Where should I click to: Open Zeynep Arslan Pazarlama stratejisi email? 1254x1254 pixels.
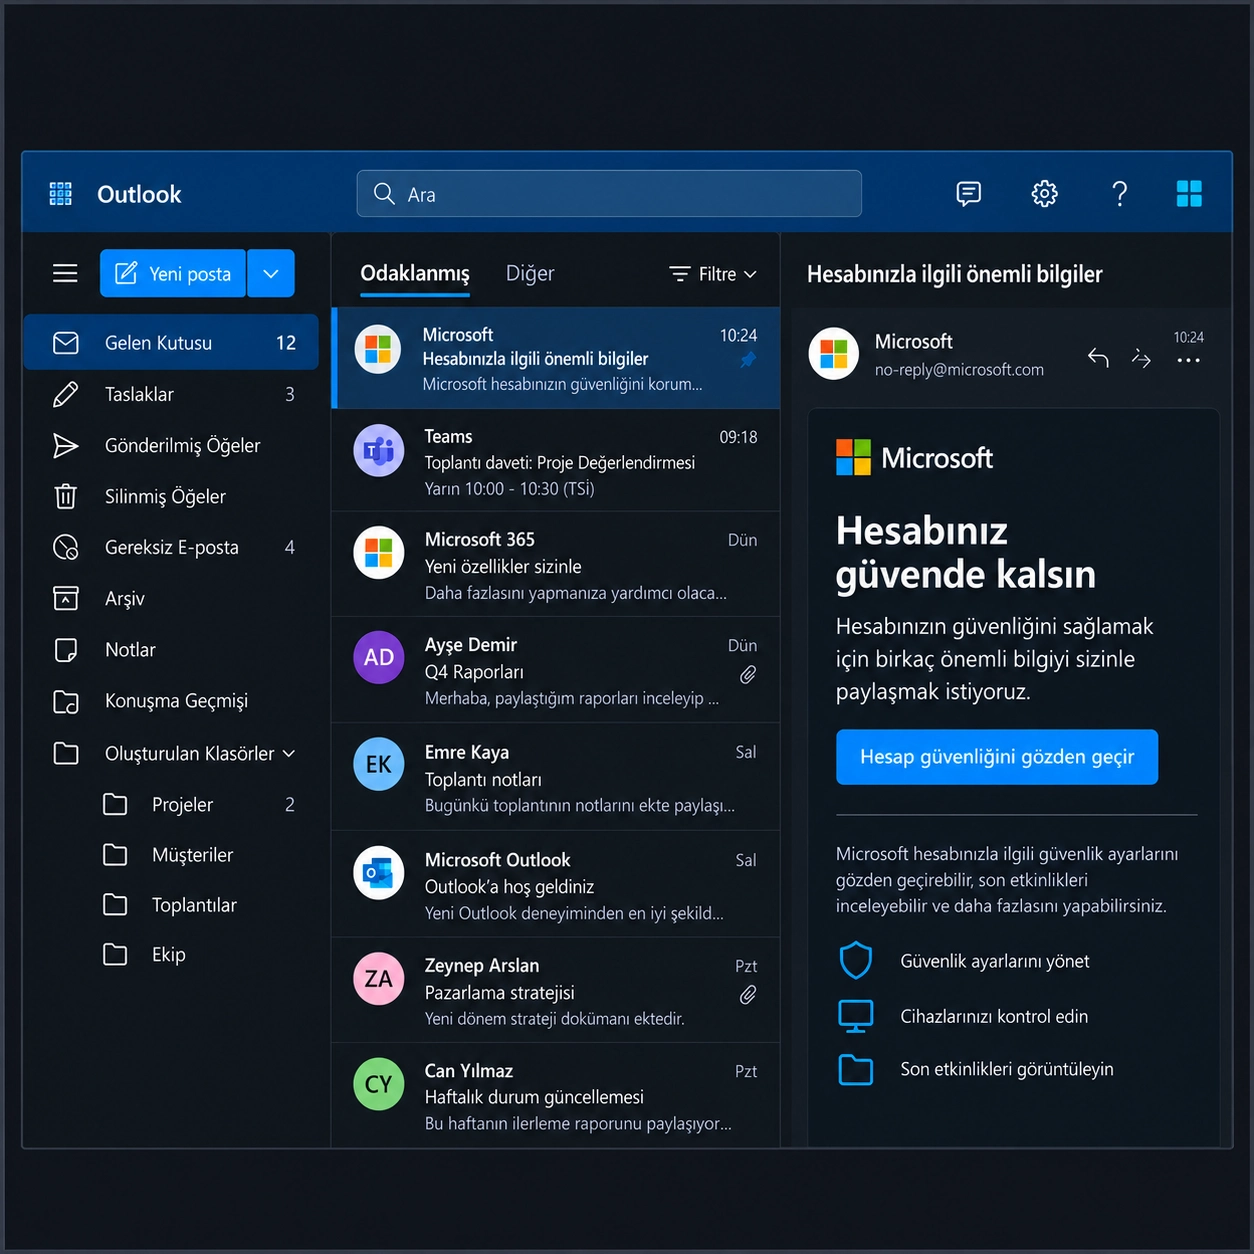[x=556, y=990]
